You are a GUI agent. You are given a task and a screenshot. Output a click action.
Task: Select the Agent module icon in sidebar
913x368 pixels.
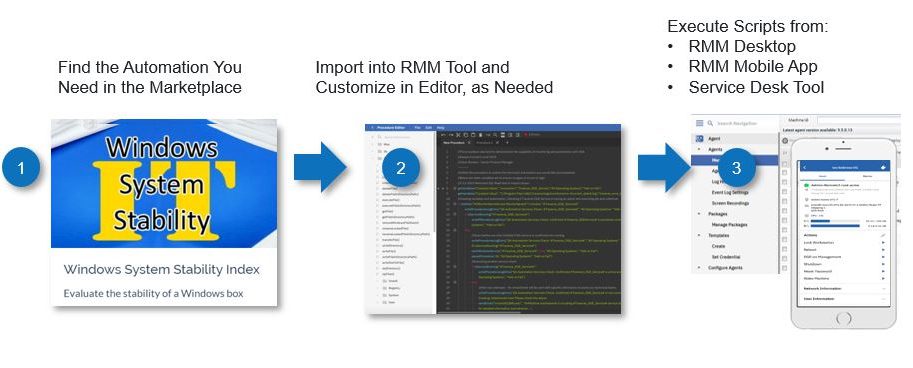point(699,139)
